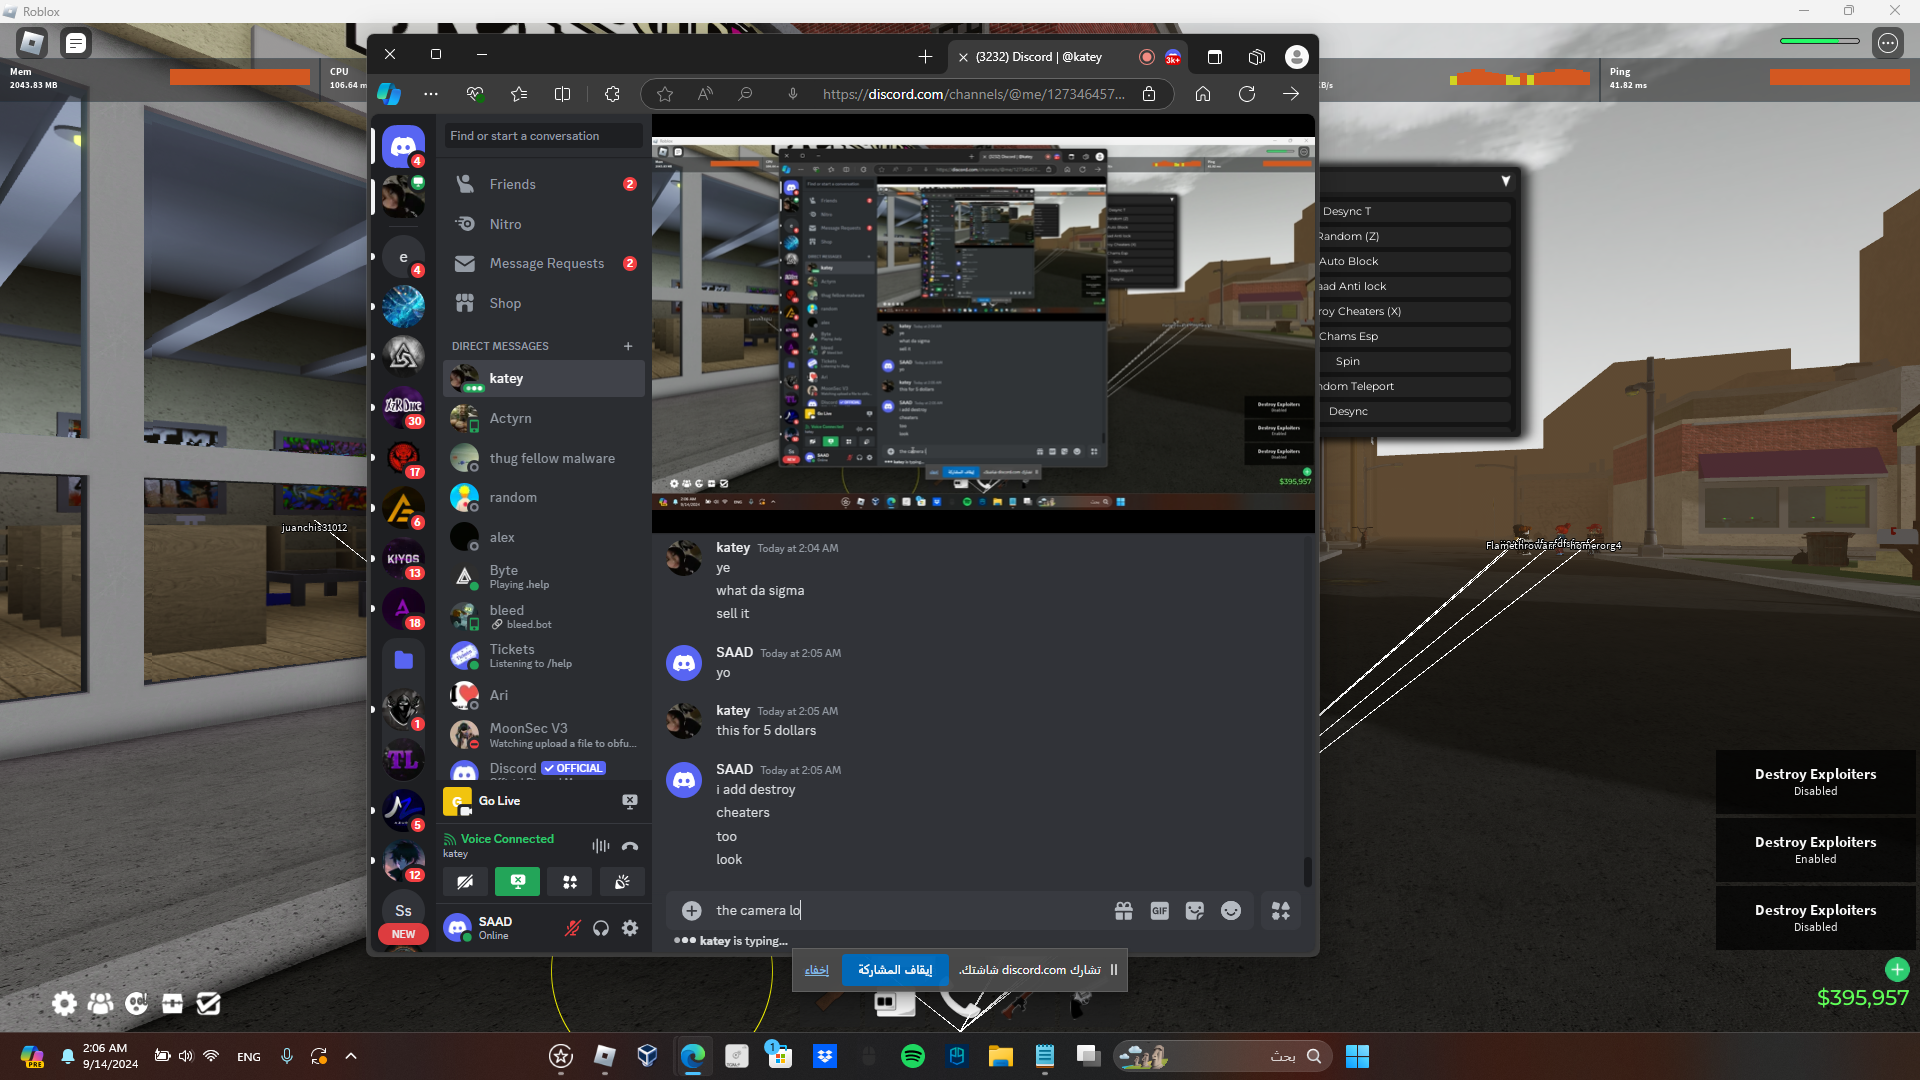Viewport: 1920px width, 1080px height.
Task: Open Edge extensions puzzle icon
Action: 612,94
